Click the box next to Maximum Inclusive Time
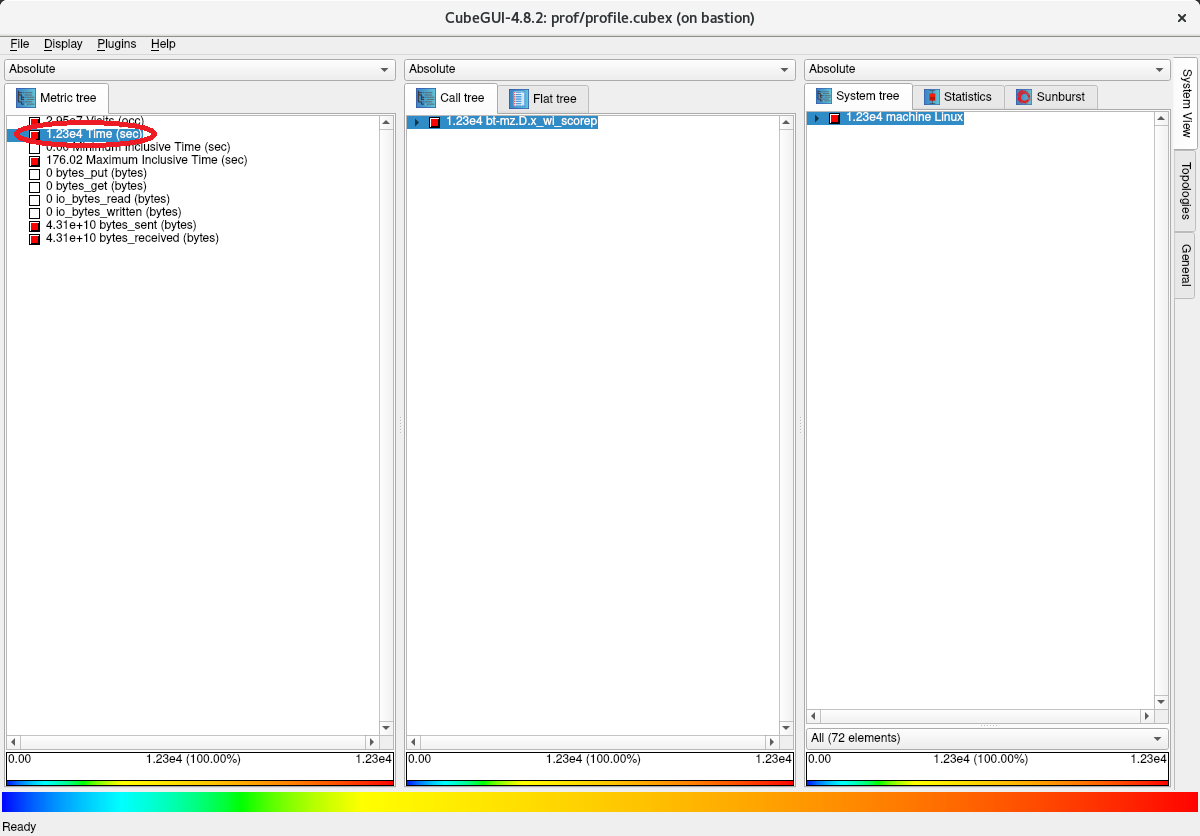Screen dimensions: 1200x836 (x=35, y=161)
